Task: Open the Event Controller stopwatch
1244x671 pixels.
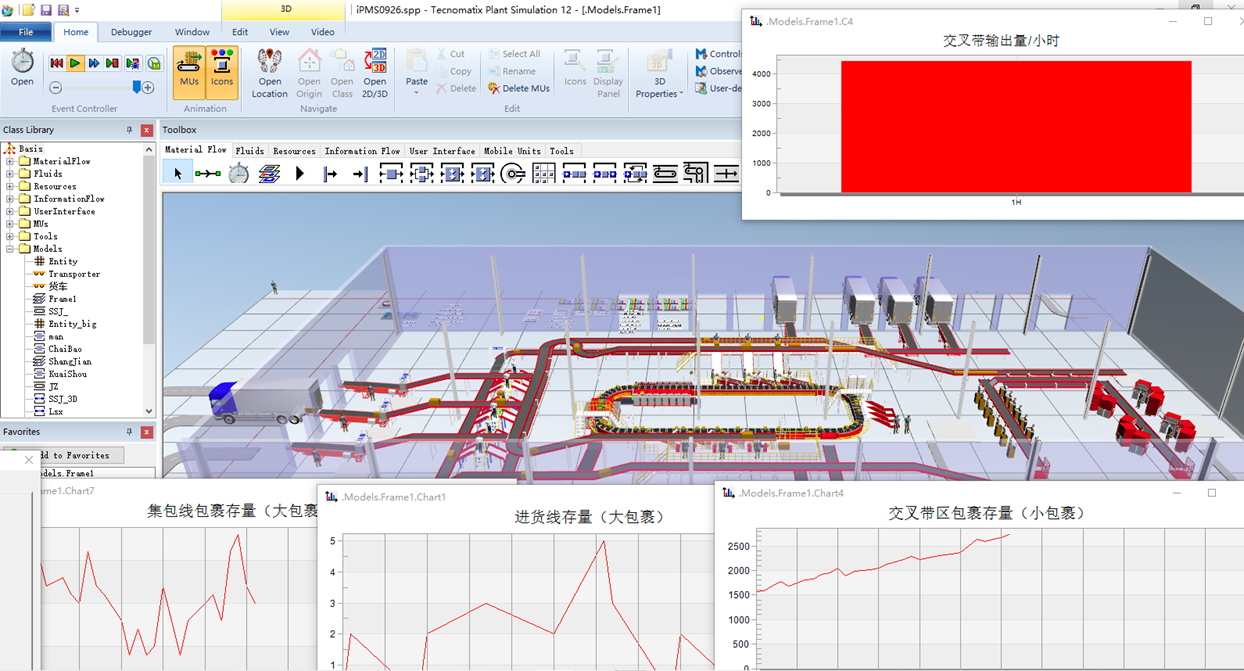Action: click(x=22, y=68)
